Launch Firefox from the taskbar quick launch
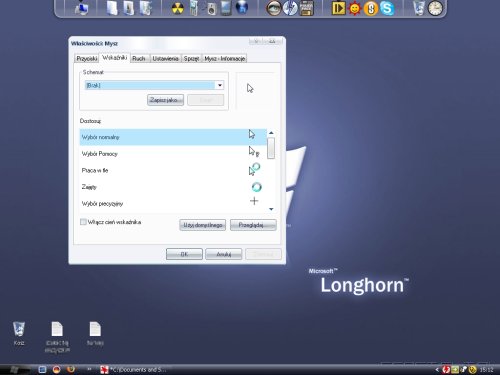The height and width of the screenshot is (375, 500). tap(71, 369)
